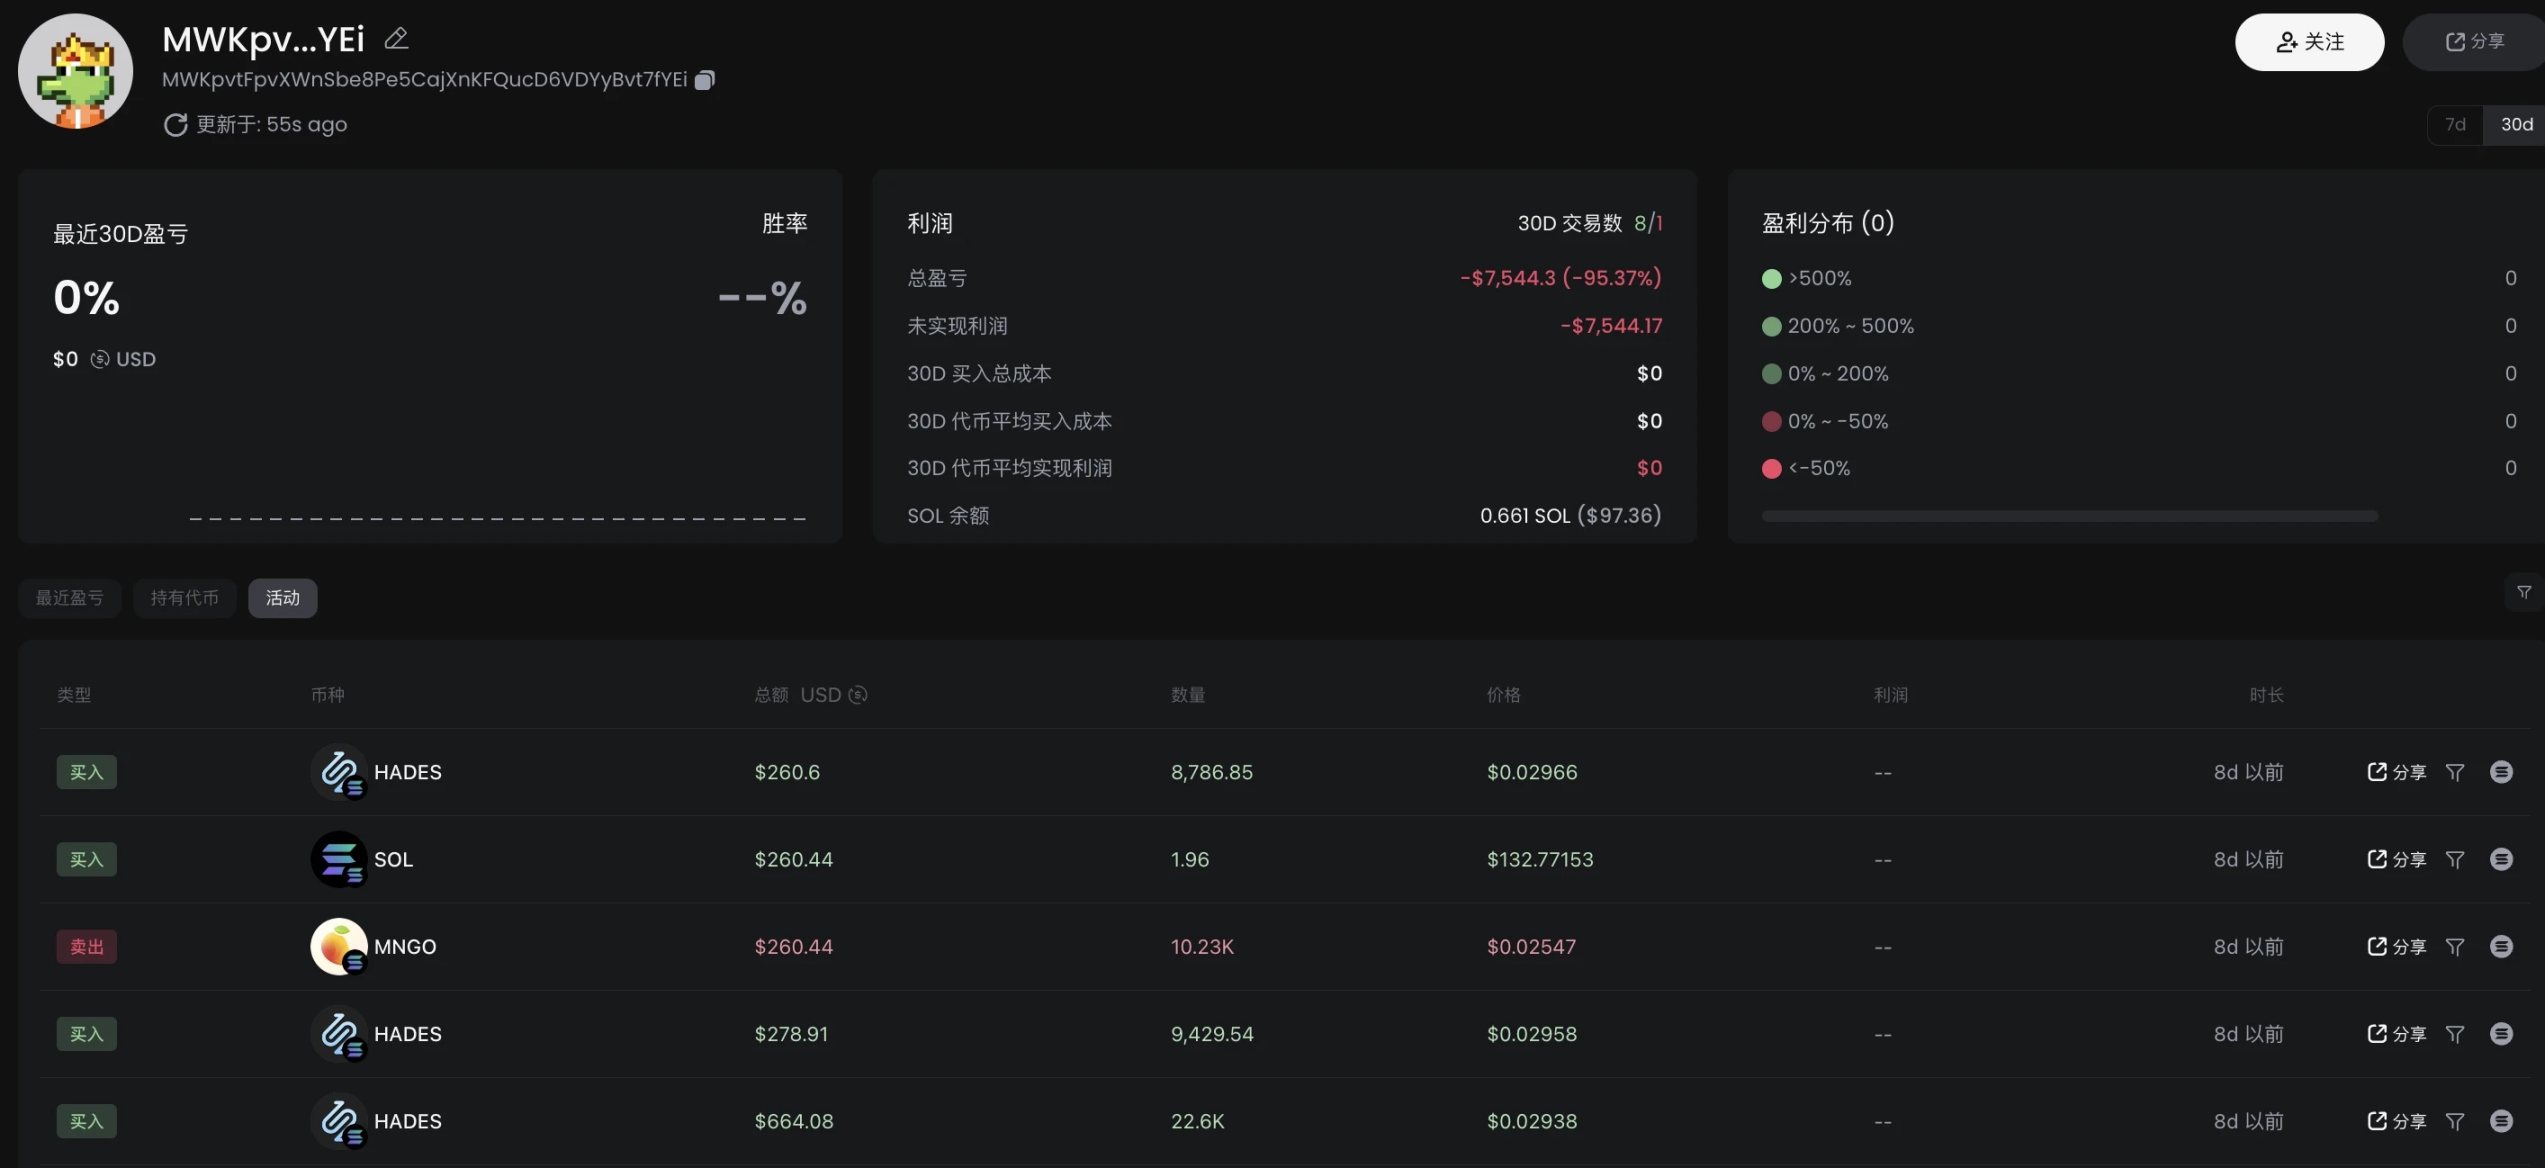Viewport: 2545px width, 1168px height.
Task: Click the top 分享 share button
Action: coord(2474,42)
